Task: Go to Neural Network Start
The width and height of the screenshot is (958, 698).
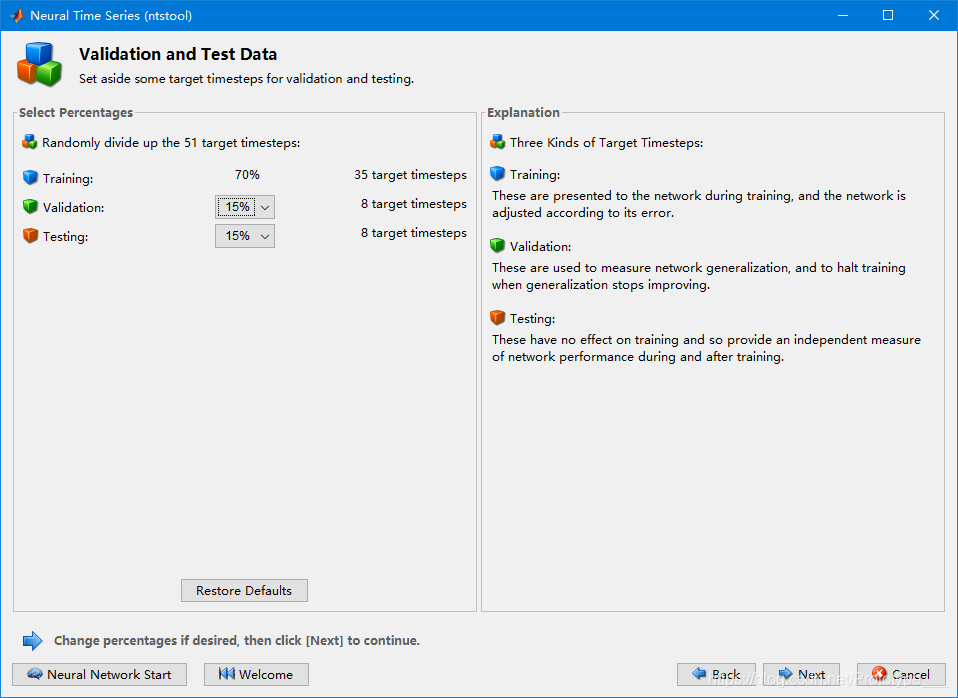Action: (100, 674)
